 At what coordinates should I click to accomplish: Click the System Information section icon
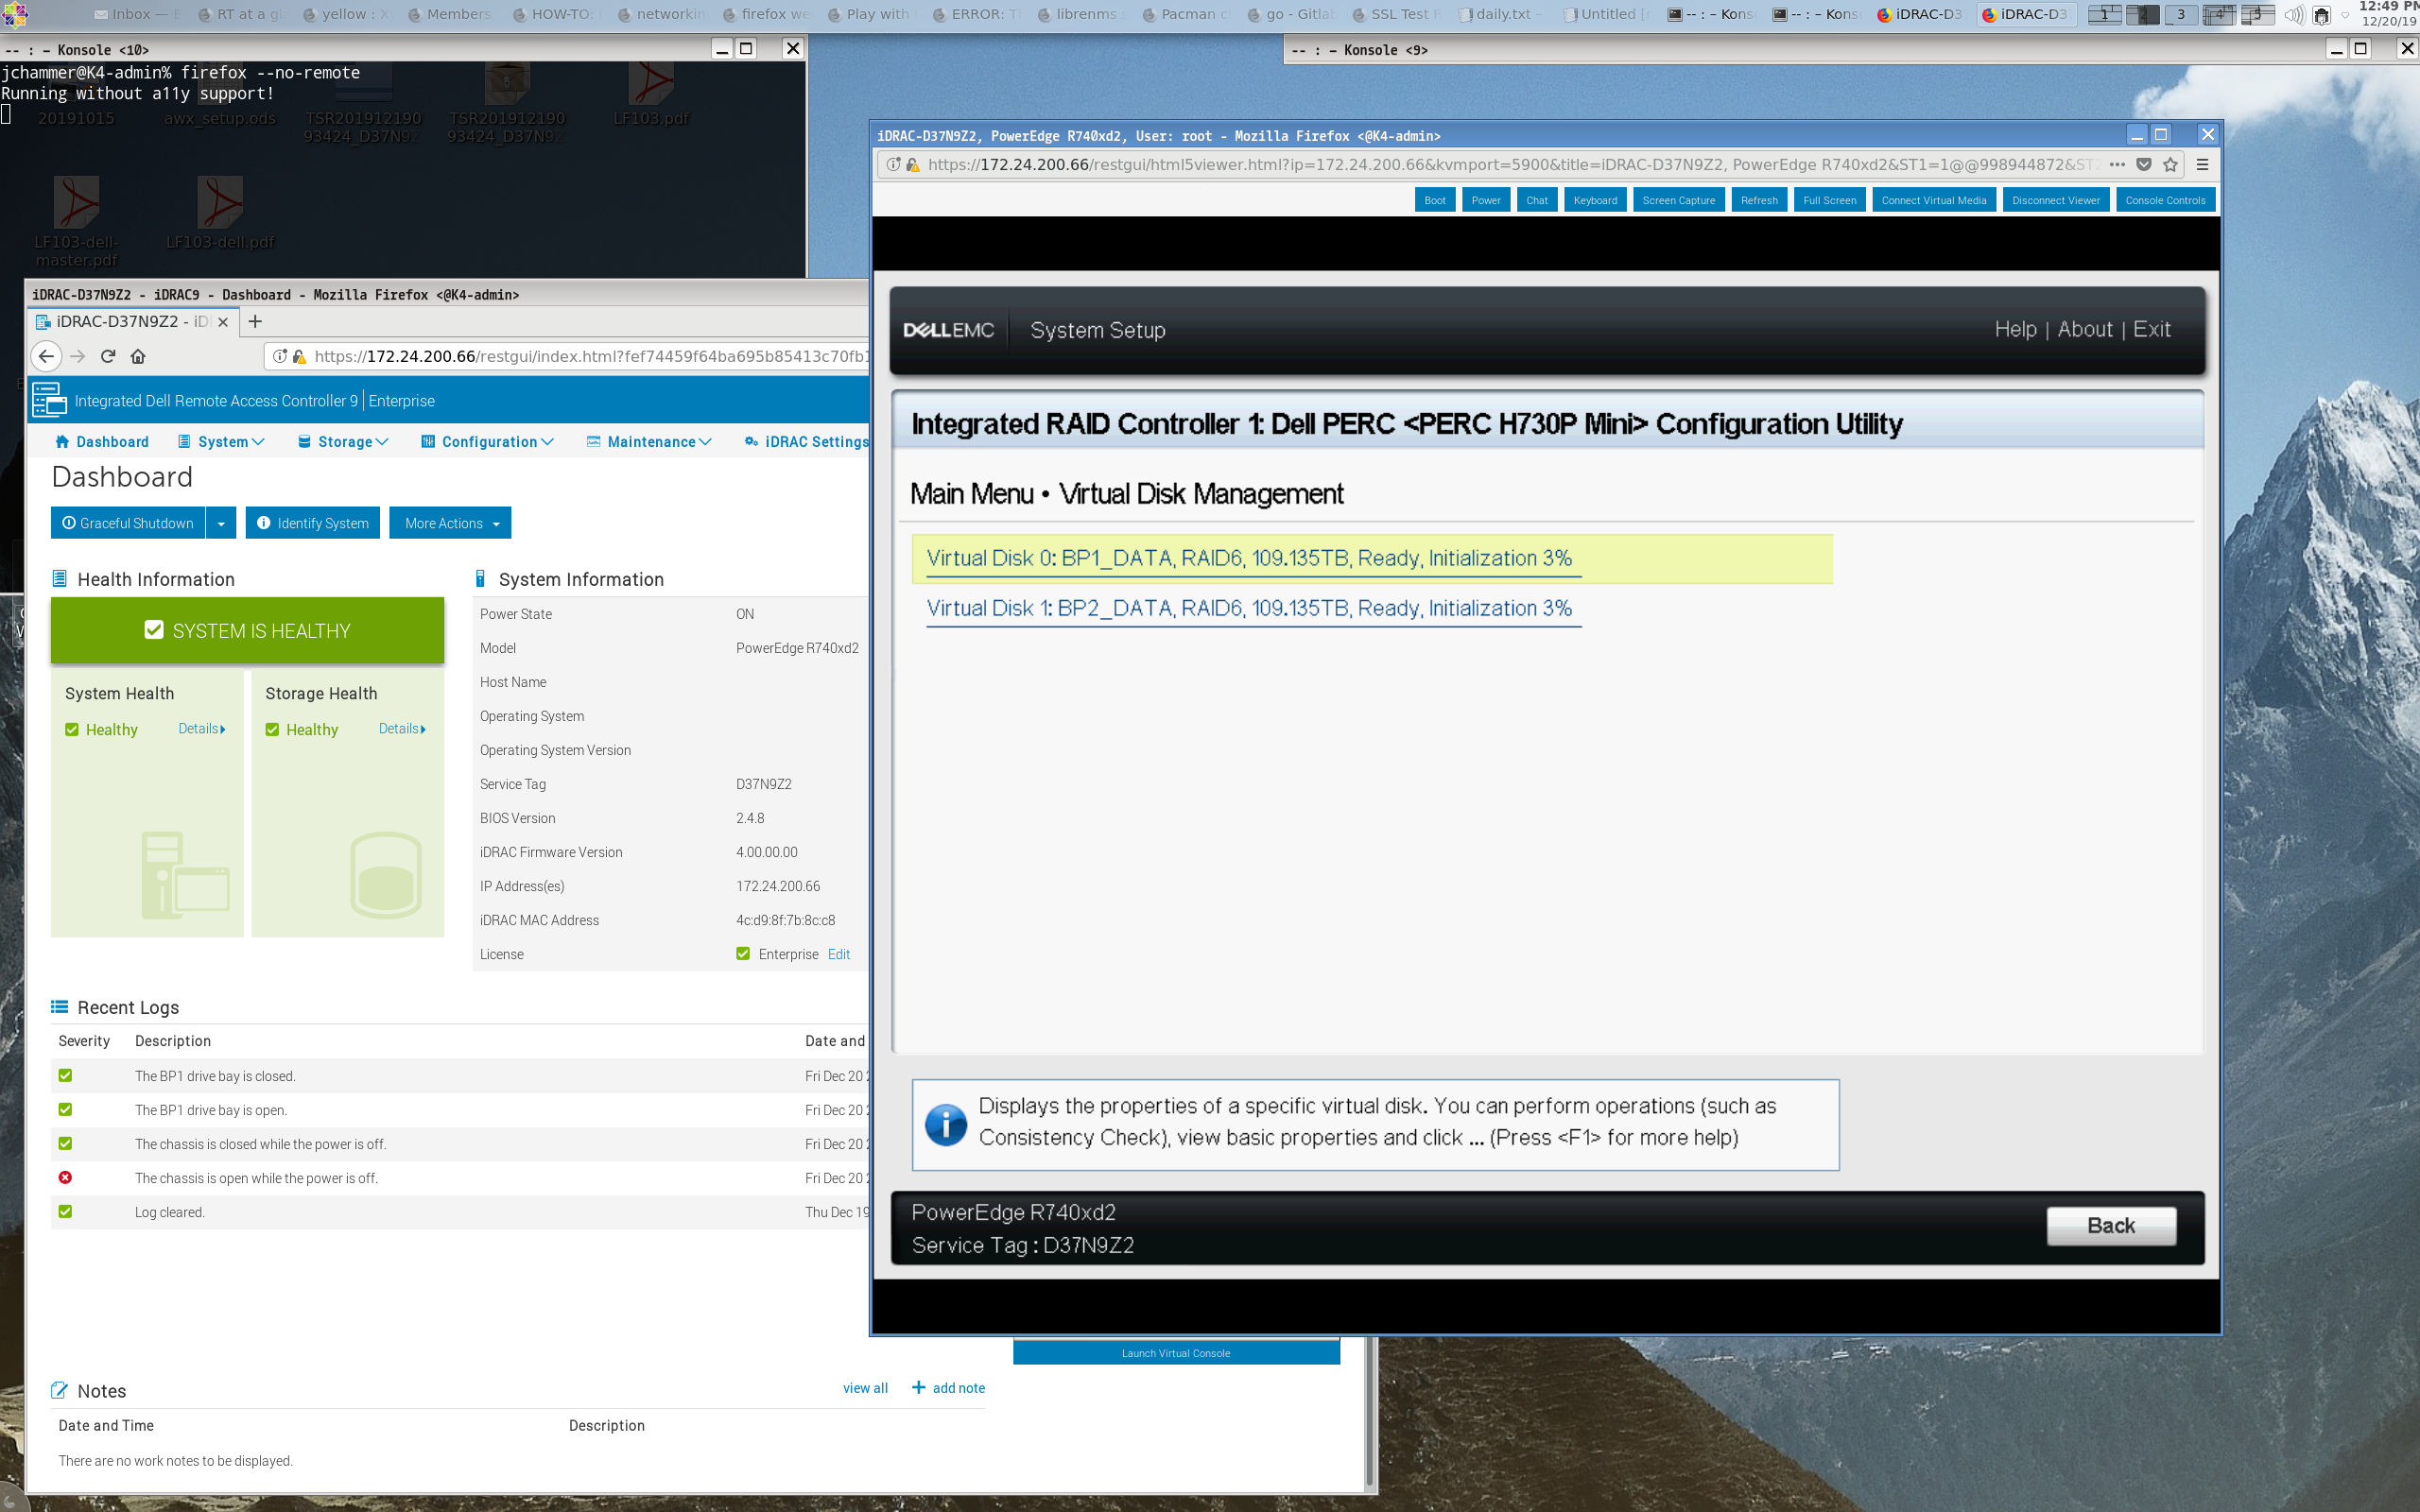point(480,579)
